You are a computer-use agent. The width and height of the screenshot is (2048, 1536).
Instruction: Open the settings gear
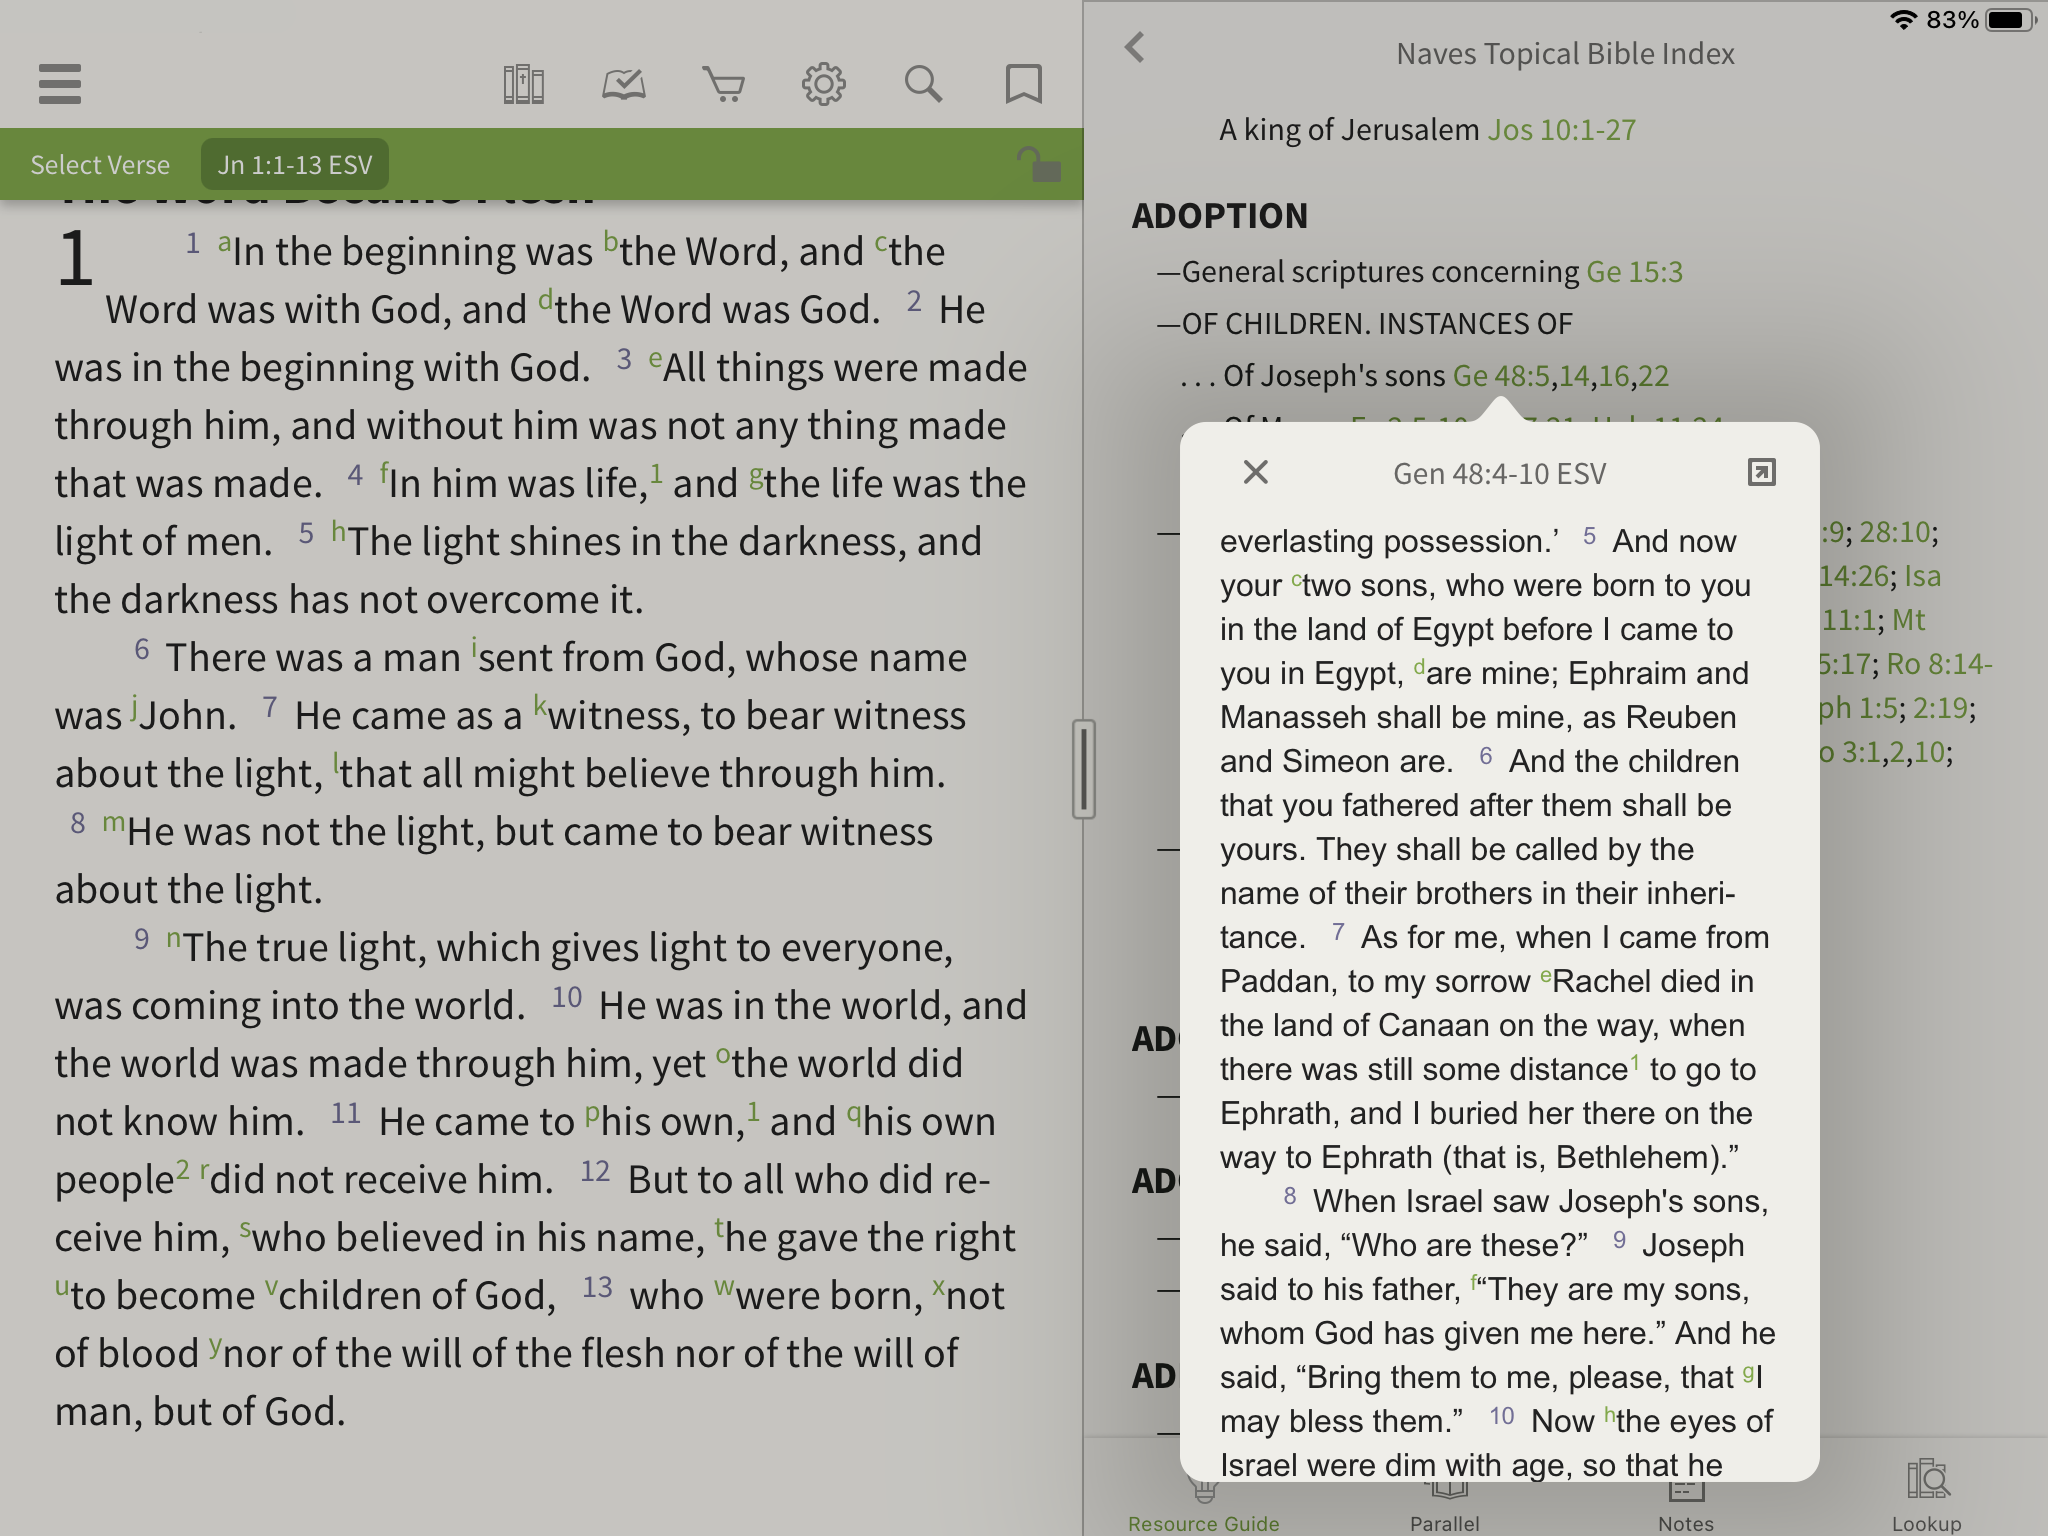[823, 84]
